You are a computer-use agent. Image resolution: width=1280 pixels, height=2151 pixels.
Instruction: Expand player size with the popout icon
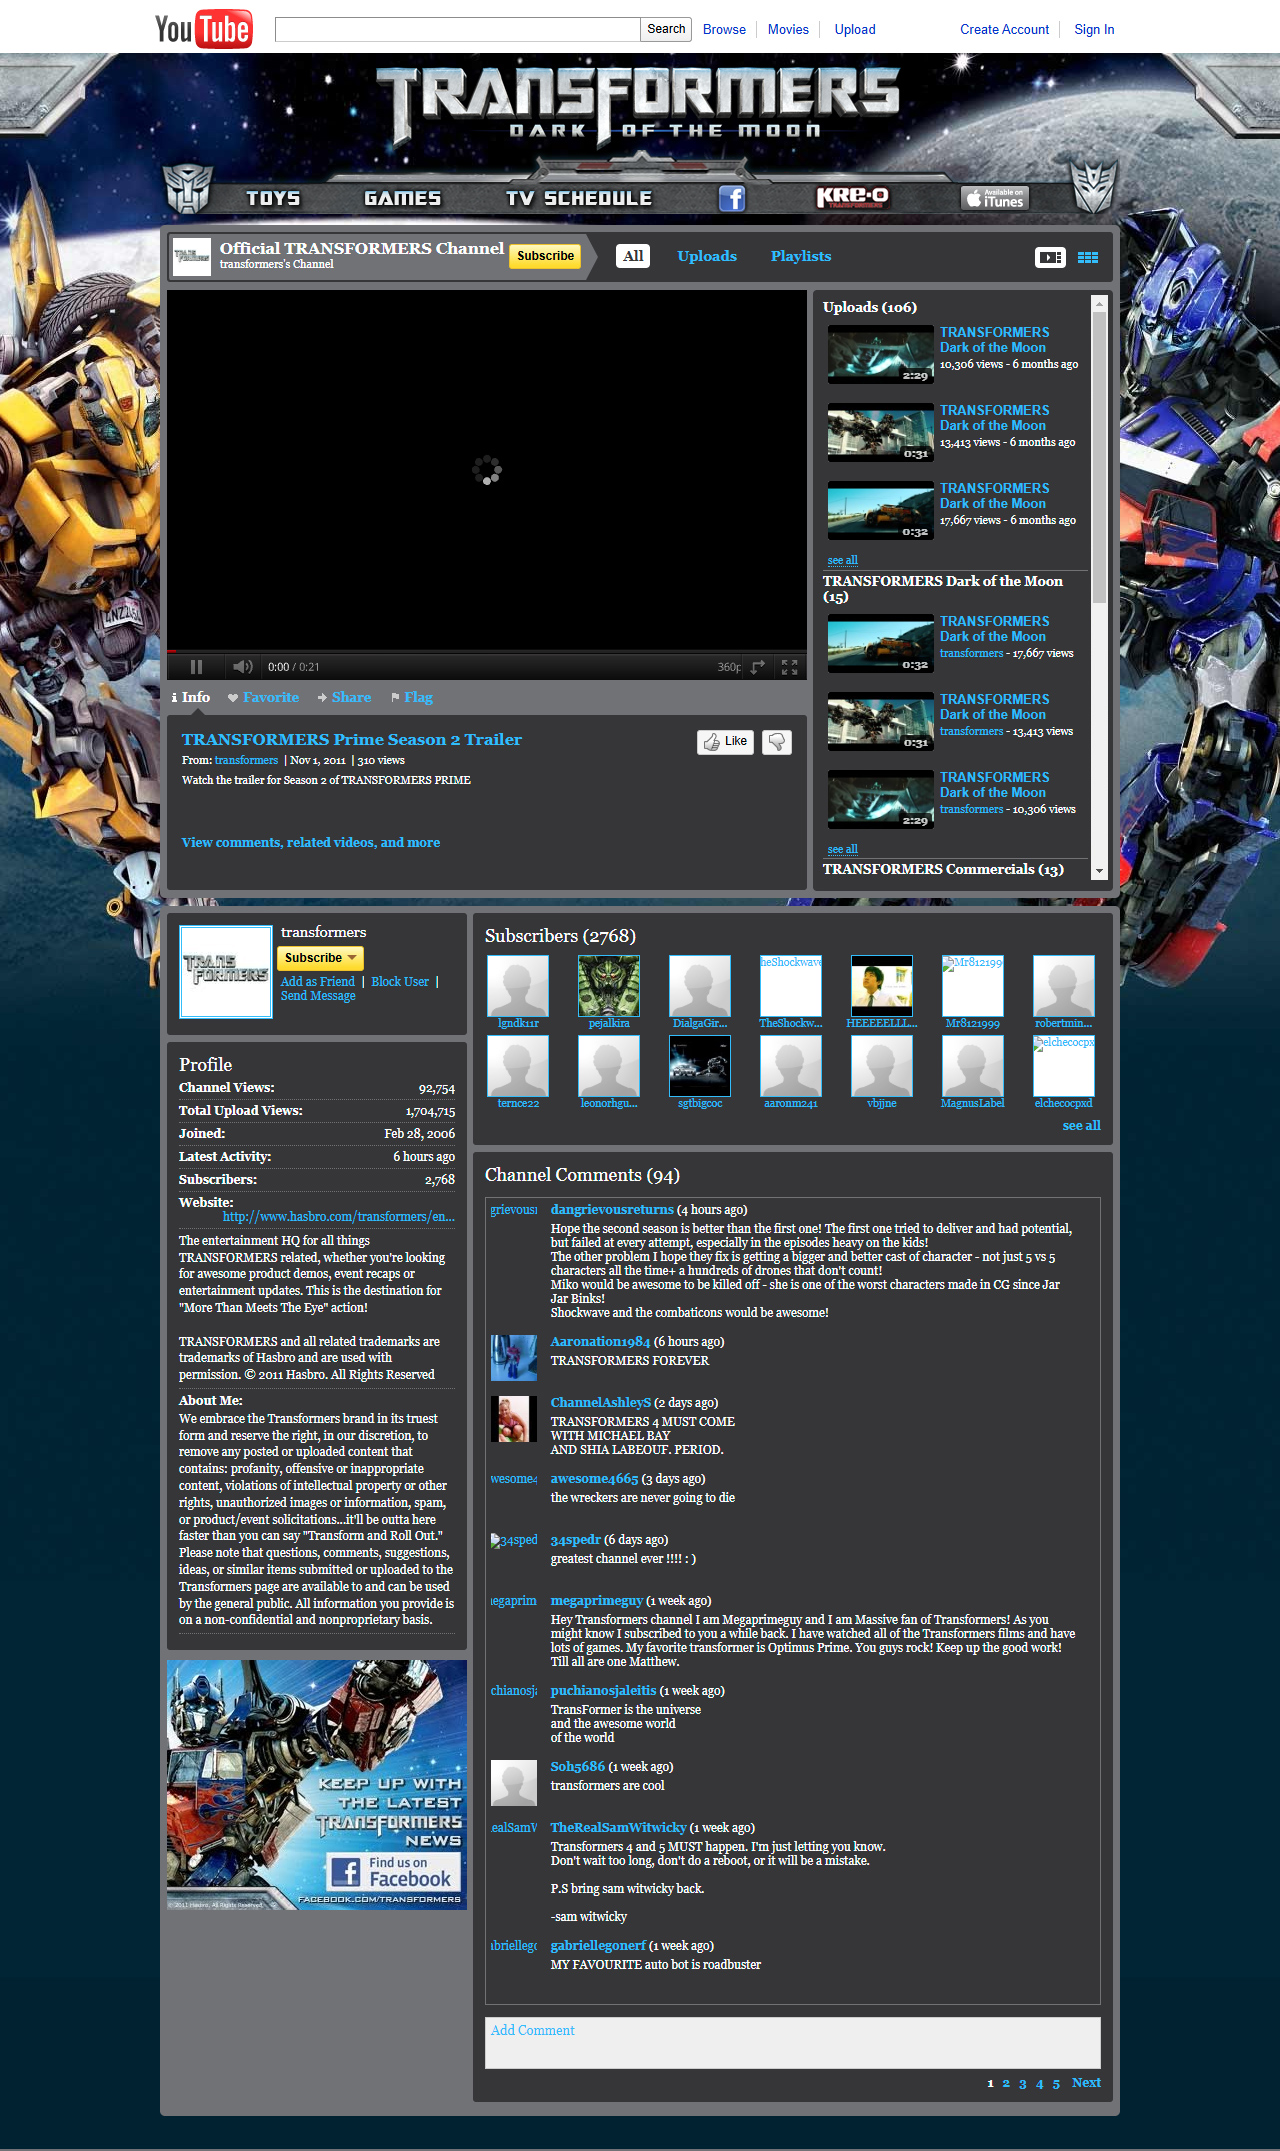pyautogui.click(x=758, y=667)
